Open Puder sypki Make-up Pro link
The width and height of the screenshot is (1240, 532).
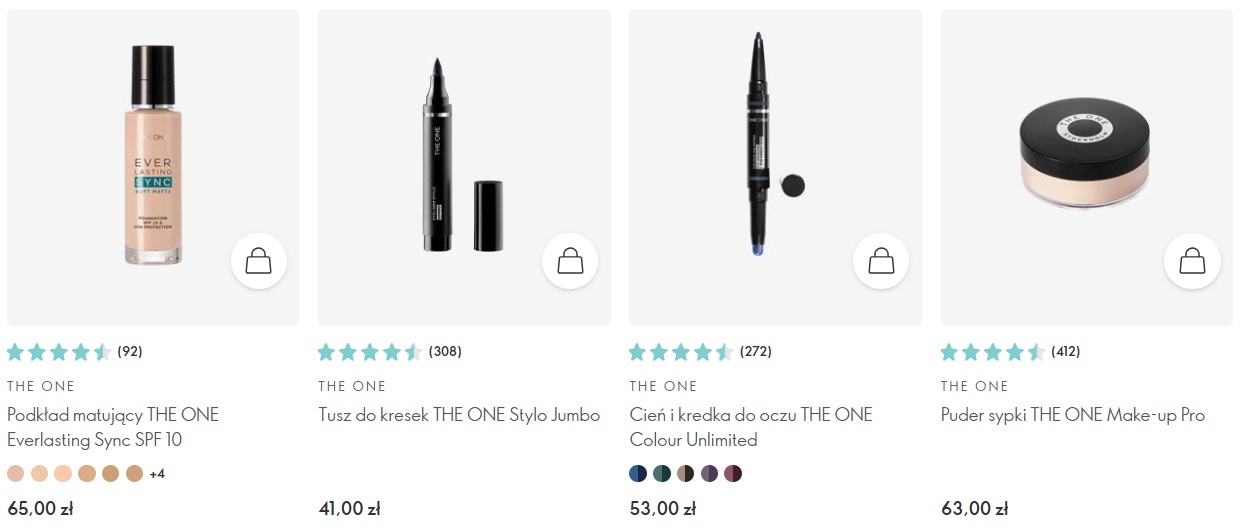1072,415
